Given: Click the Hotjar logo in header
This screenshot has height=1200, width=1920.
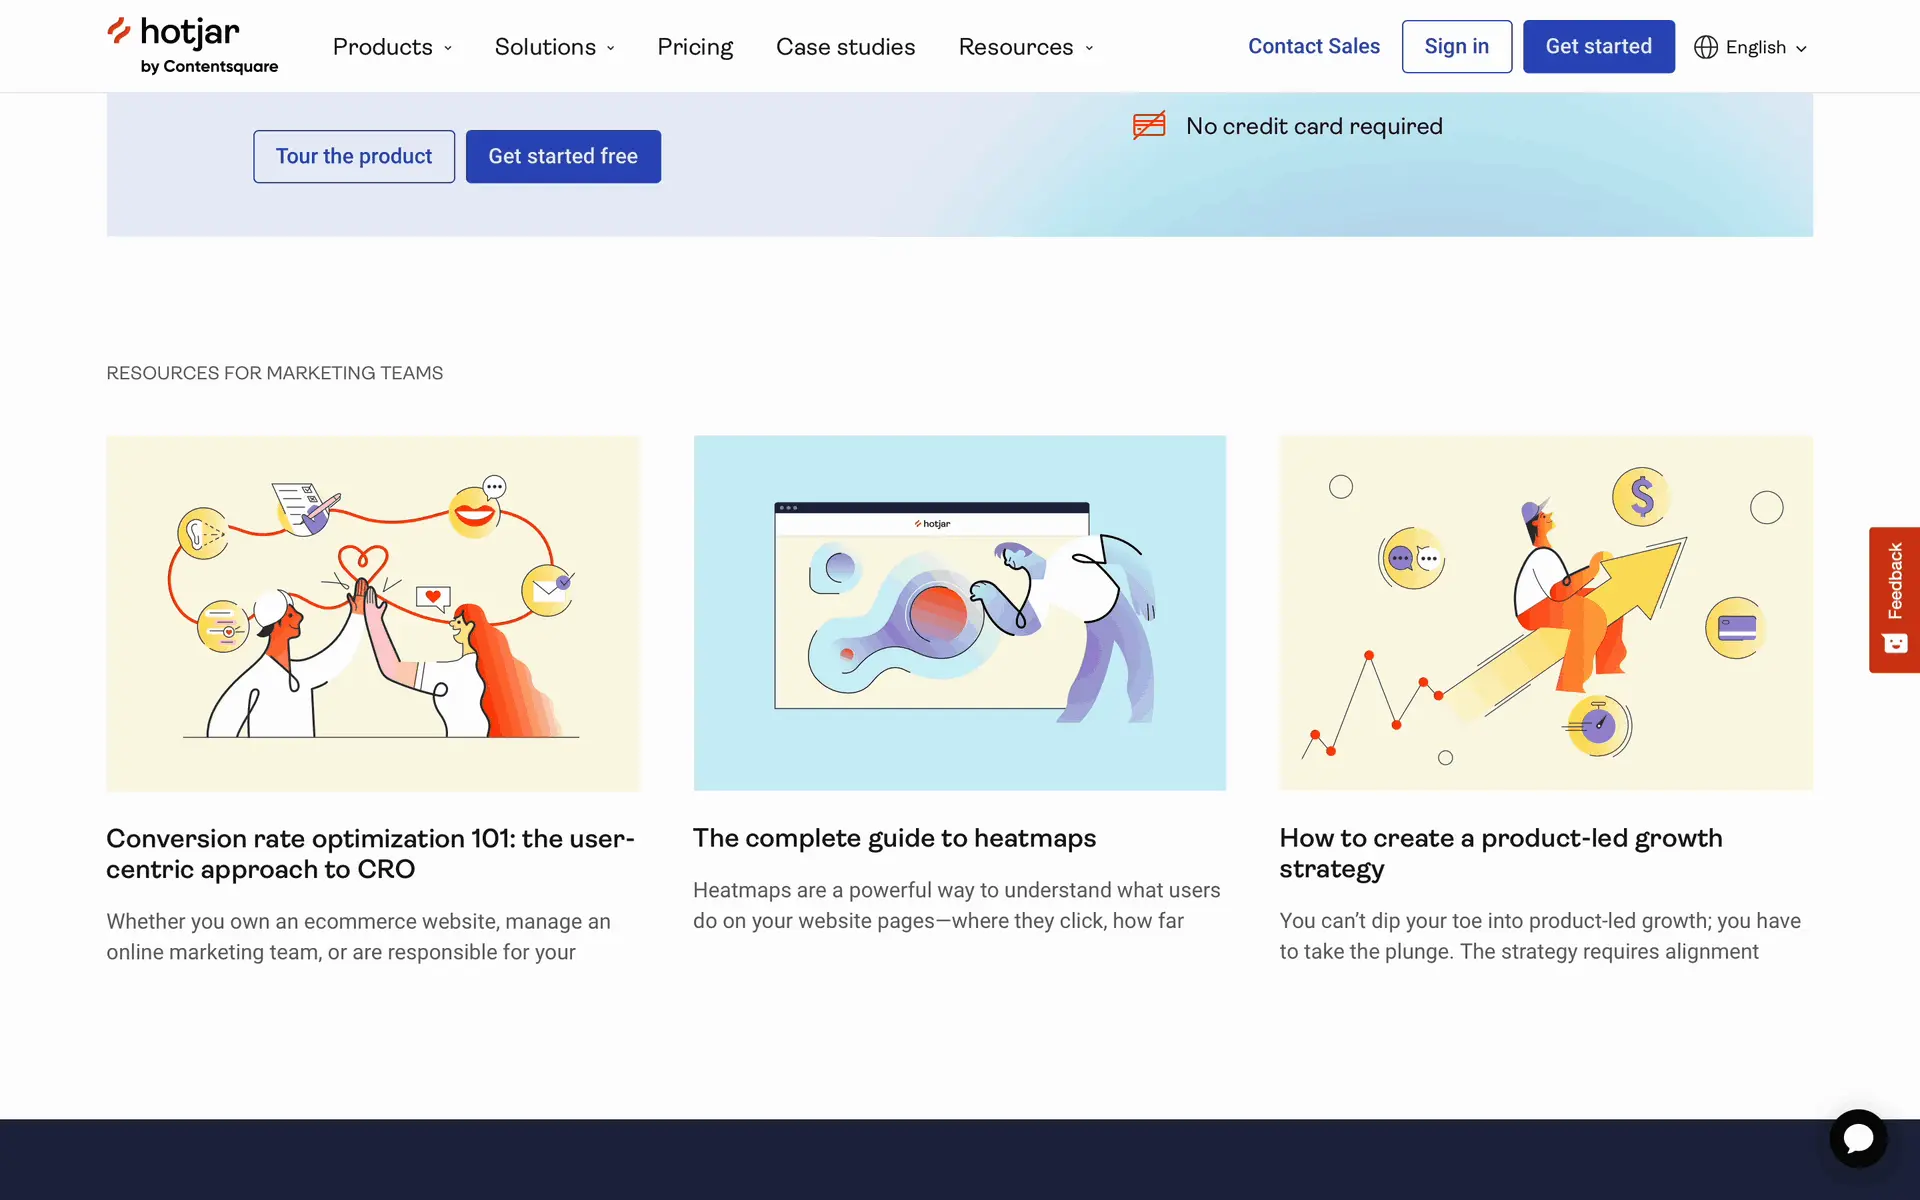Looking at the screenshot, I should click(x=192, y=45).
